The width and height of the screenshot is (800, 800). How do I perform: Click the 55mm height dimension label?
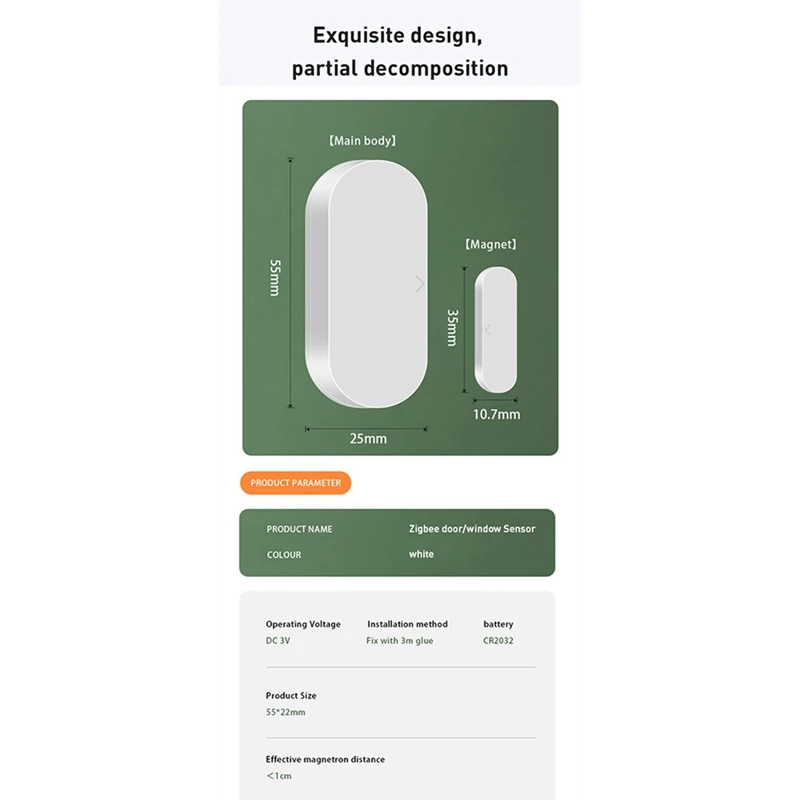pyautogui.click(x=275, y=278)
